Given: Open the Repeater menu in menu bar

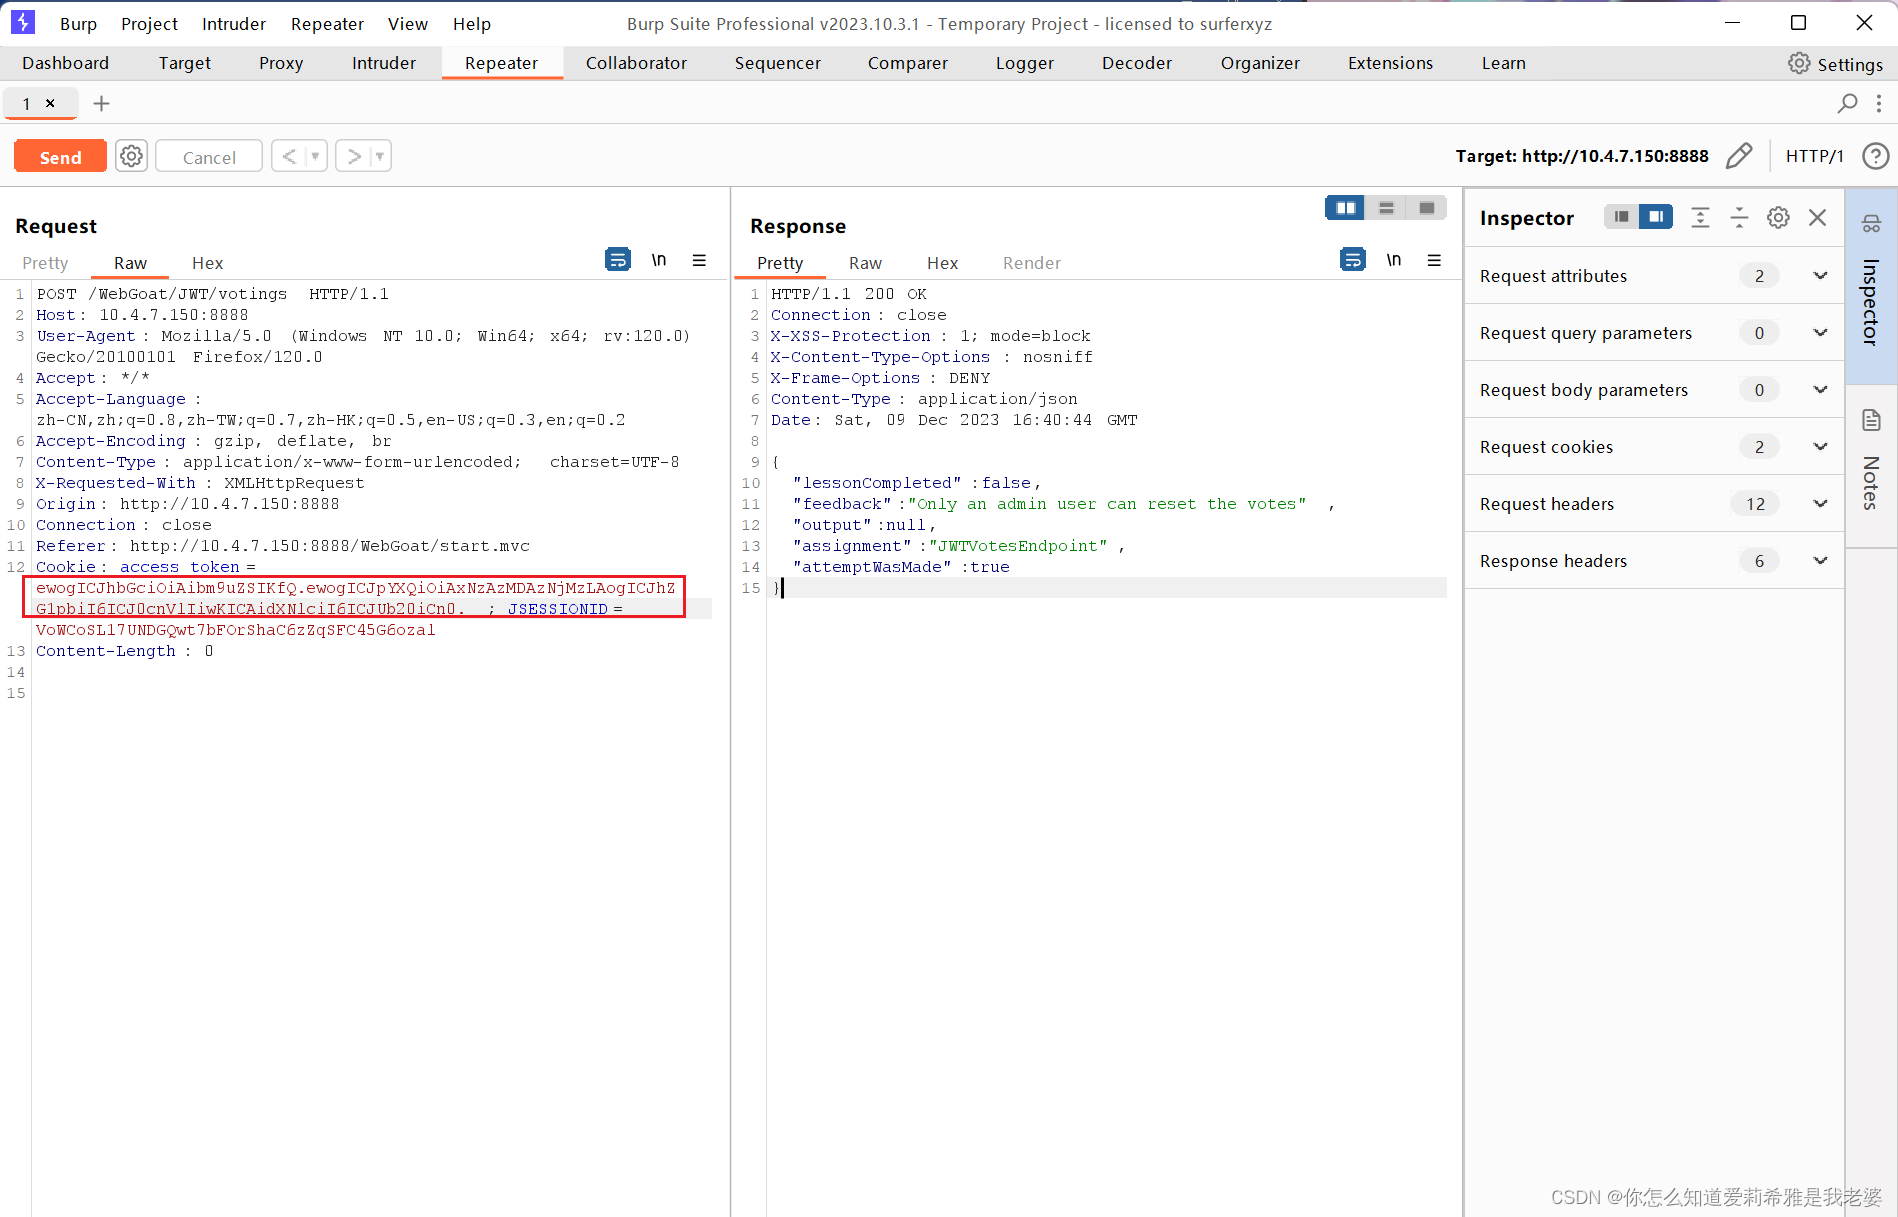Looking at the screenshot, I should (x=327, y=24).
